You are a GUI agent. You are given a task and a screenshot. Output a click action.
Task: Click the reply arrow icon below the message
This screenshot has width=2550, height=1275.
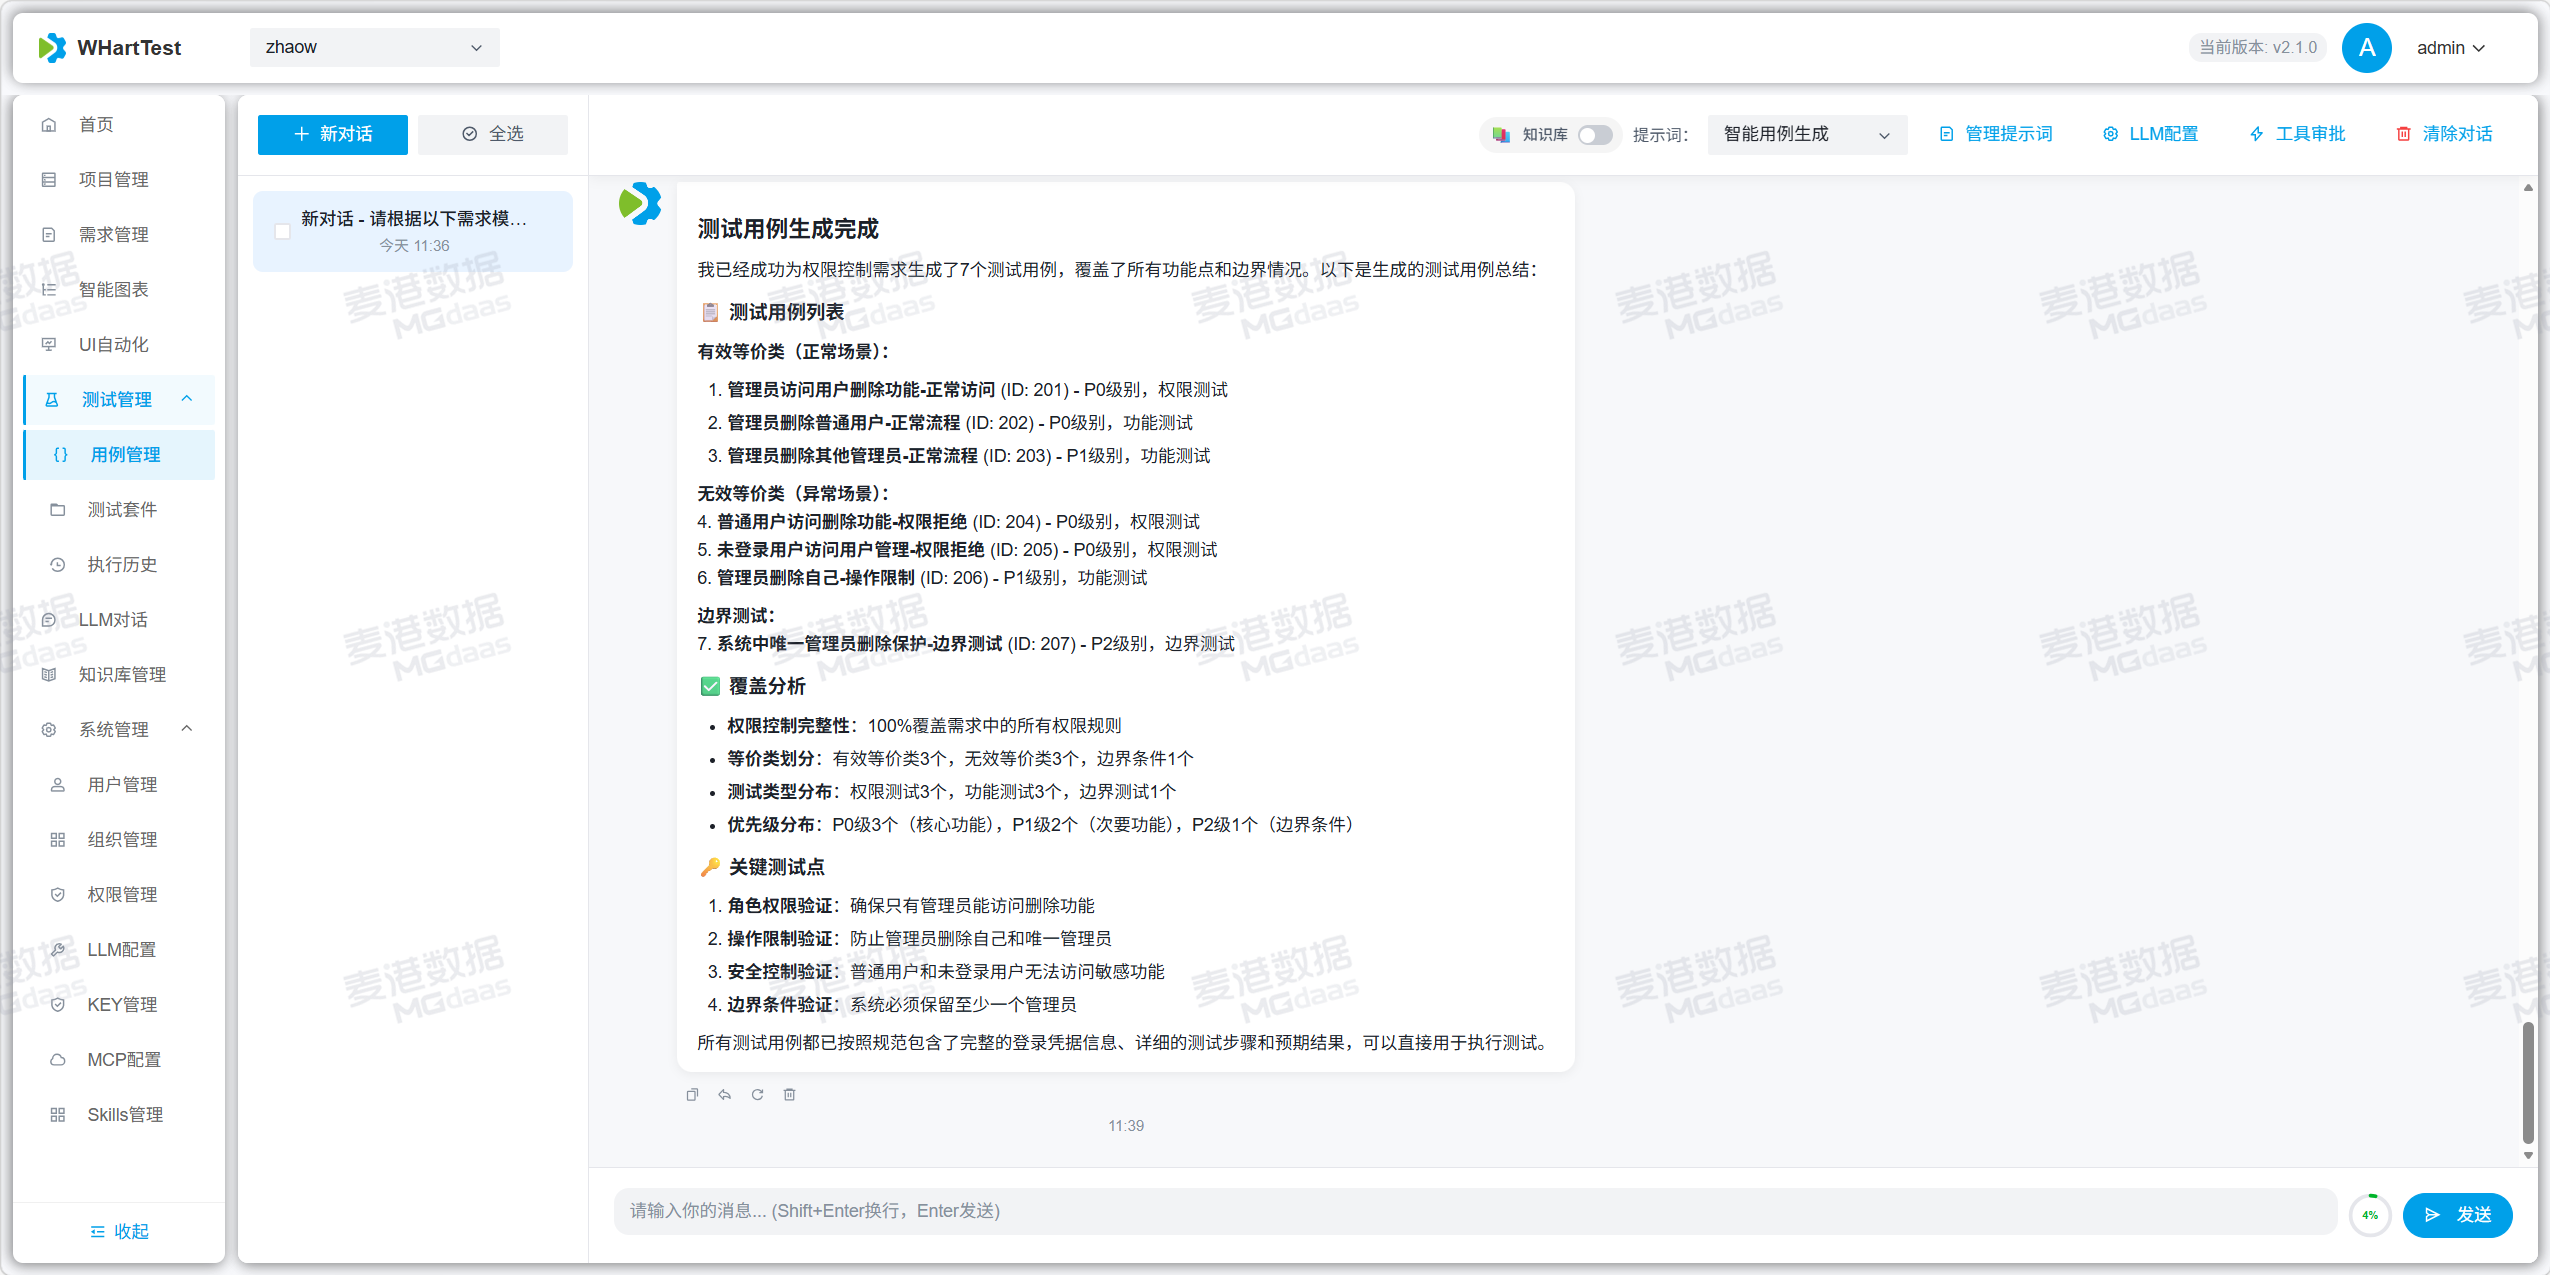tap(725, 1094)
